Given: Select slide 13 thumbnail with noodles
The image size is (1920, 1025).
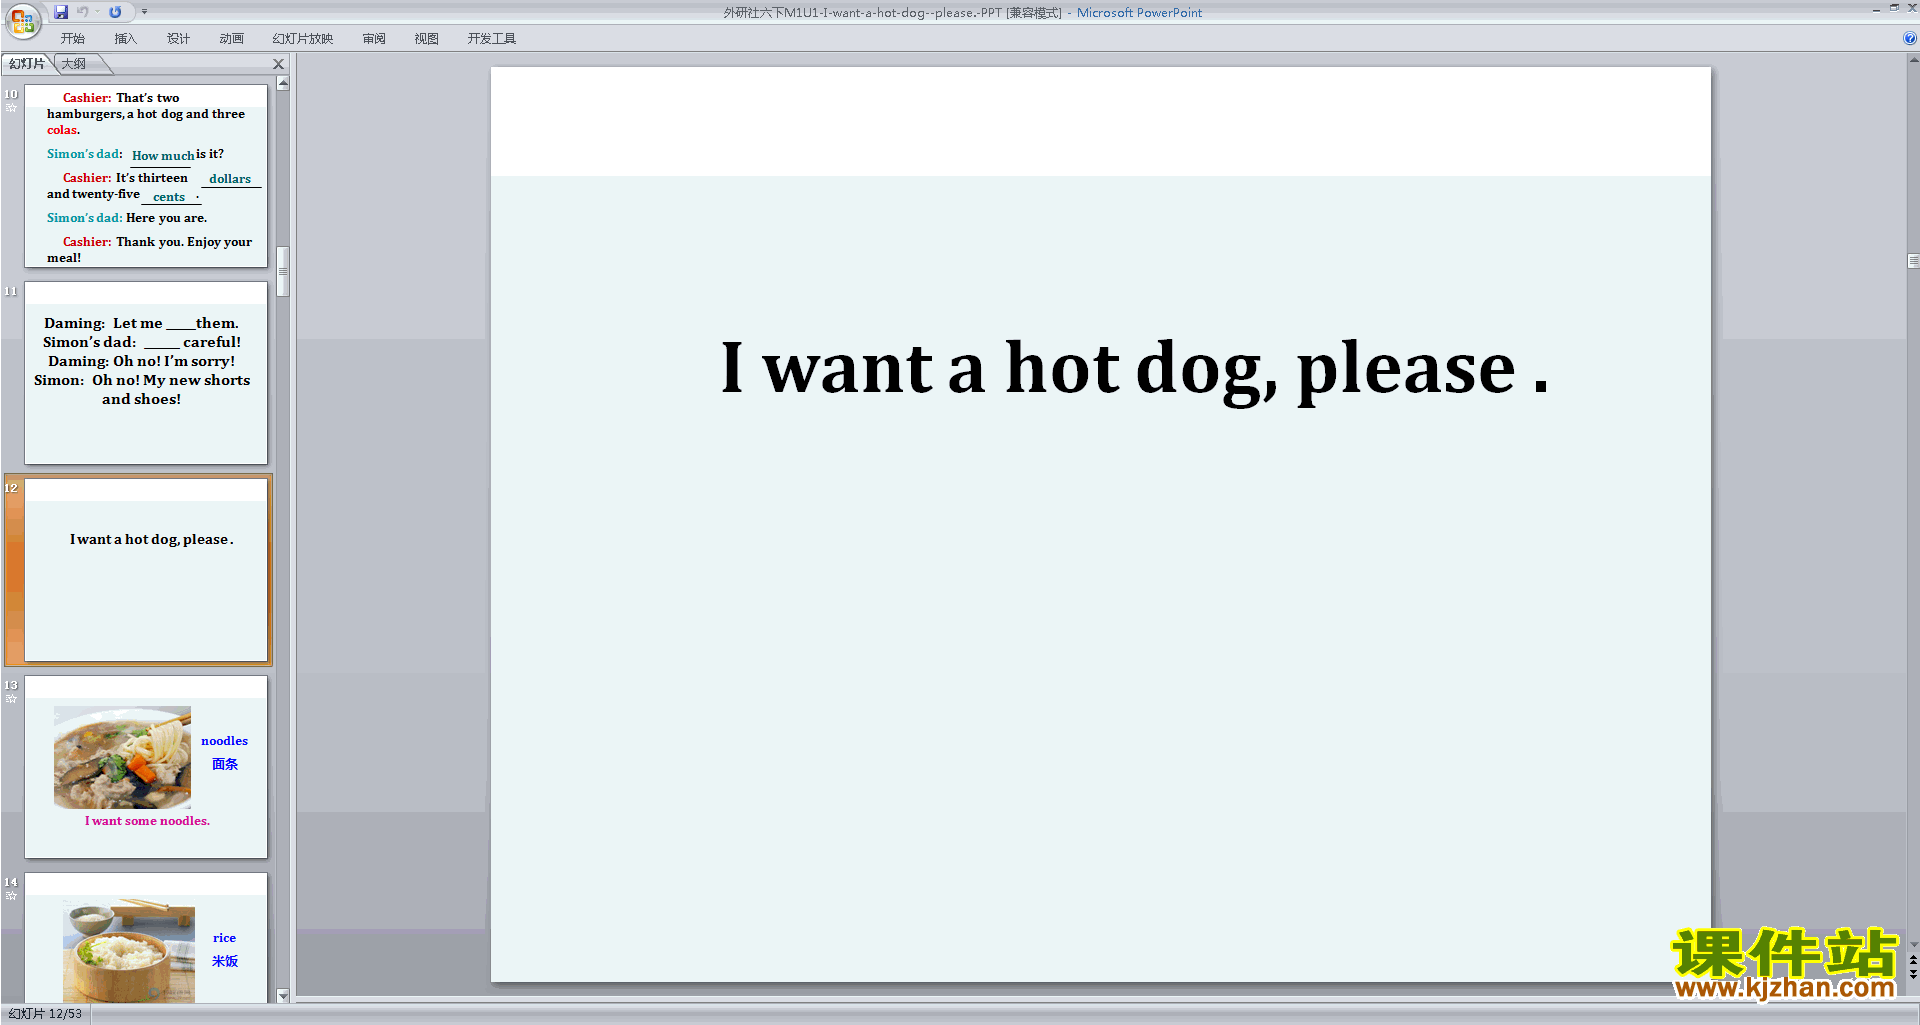Looking at the screenshot, I should pyautogui.click(x=146, y=767).
